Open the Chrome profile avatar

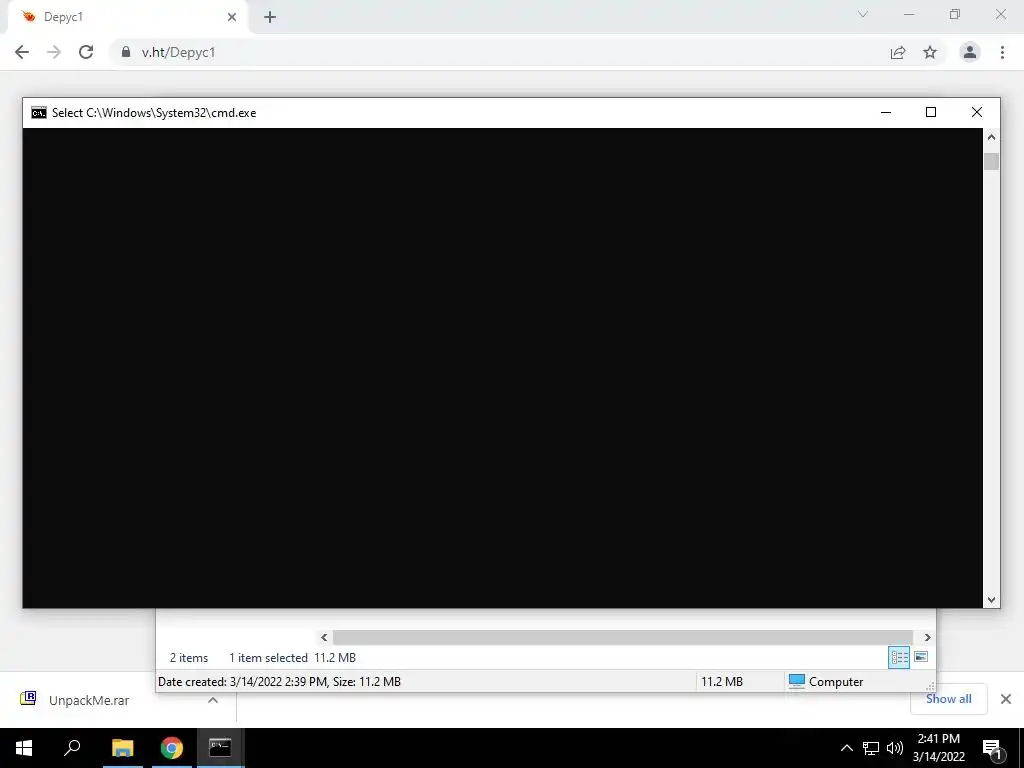pos(970,52)
